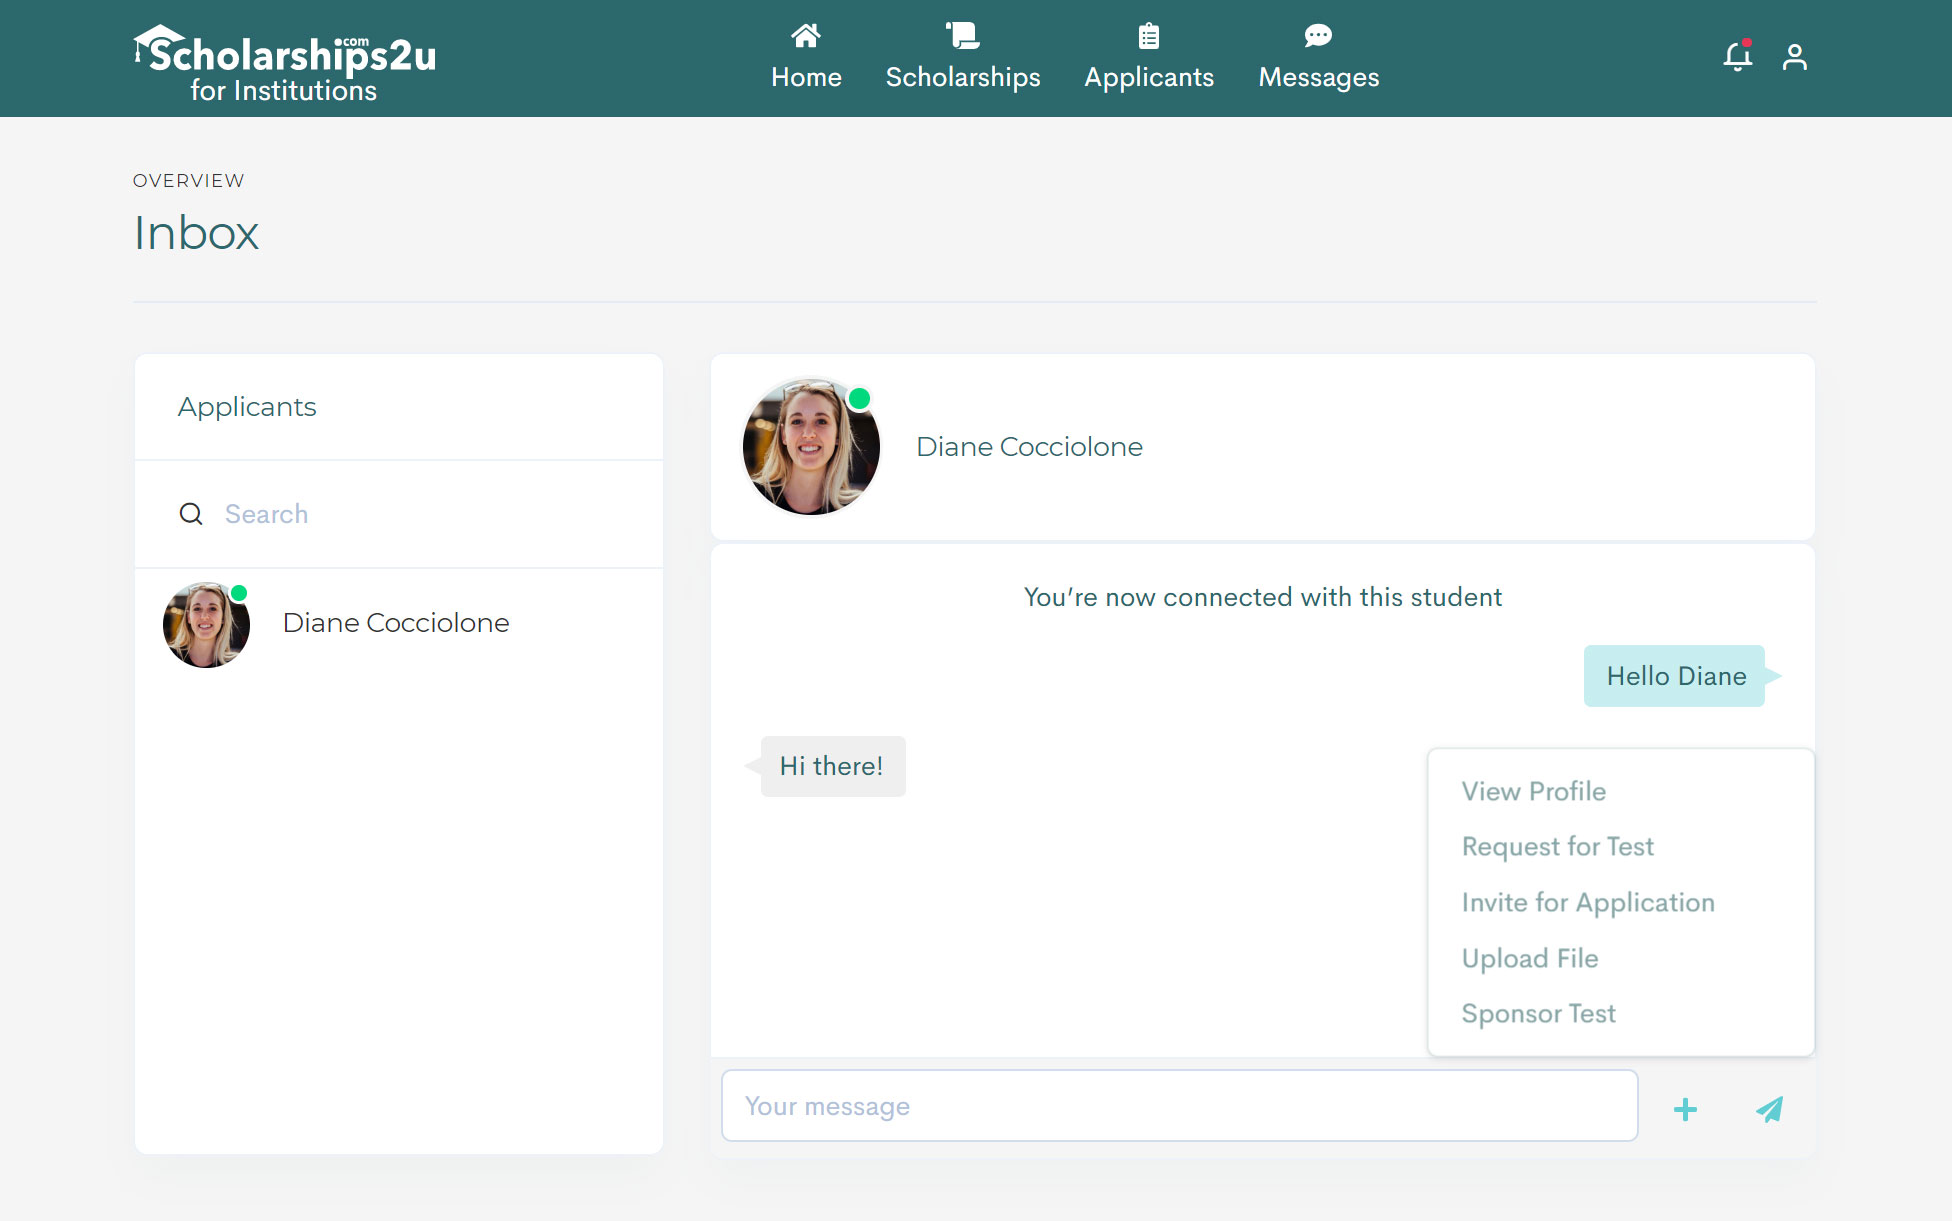The width and height of the screenshot is (1952, 1221).
Task: Open the user account icon
Action: coord(1795,57)
